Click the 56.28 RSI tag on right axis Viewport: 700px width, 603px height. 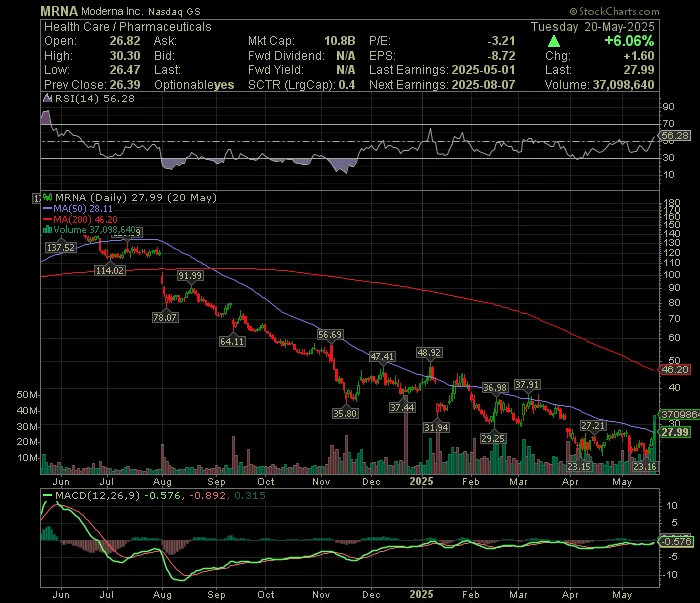[675, 136]
